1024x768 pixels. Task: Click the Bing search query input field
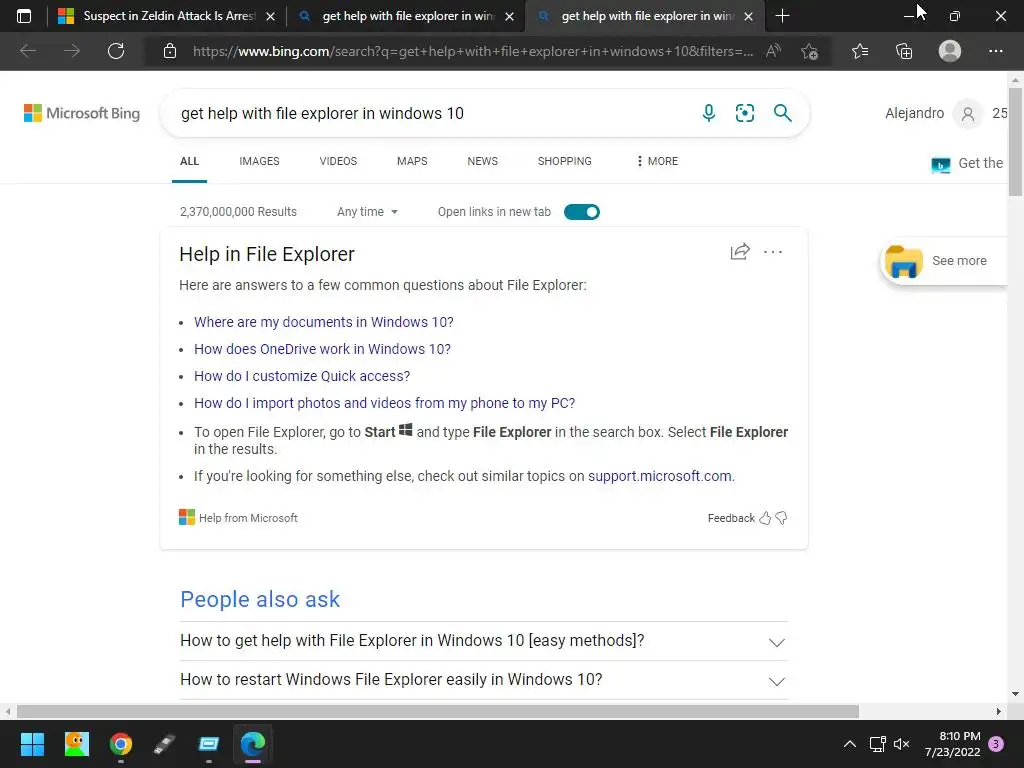[x=431, y=113]
